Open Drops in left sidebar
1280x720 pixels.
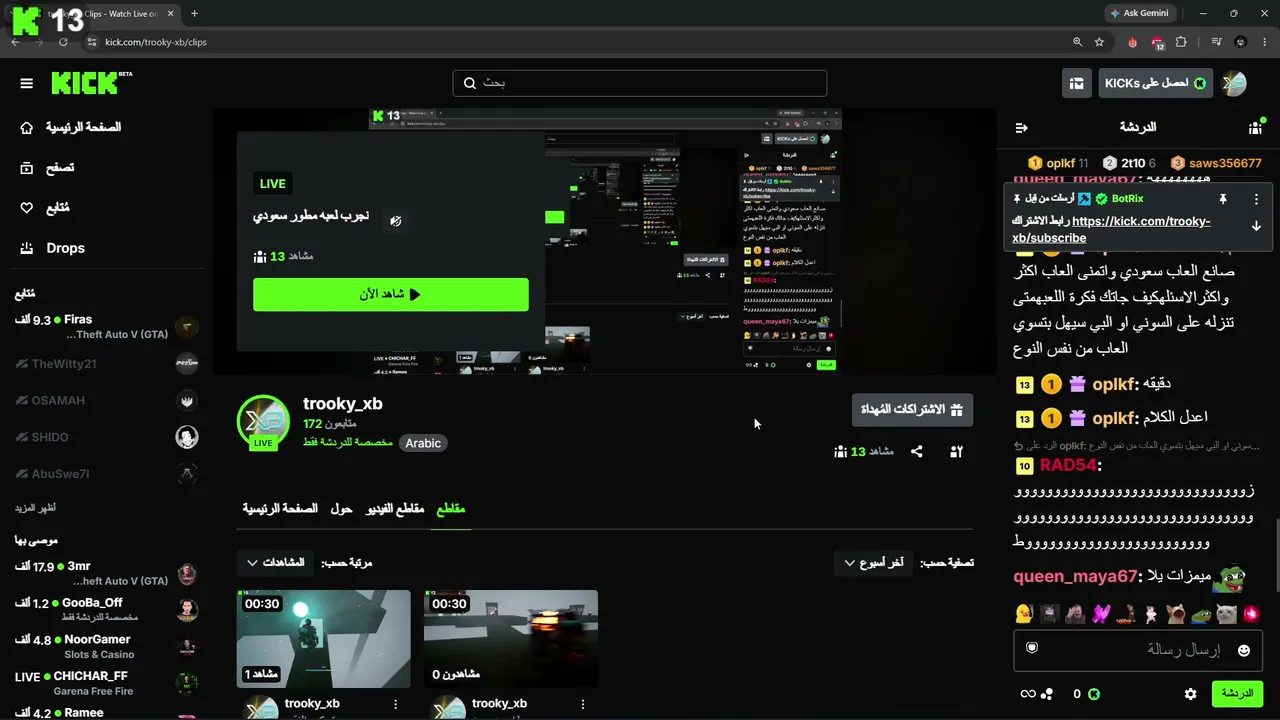click(x=52, y=248)
